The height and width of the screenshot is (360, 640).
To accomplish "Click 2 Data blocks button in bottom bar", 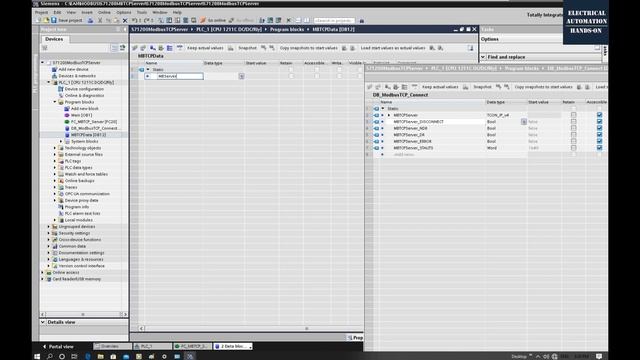I will click(x=233, y=346).
